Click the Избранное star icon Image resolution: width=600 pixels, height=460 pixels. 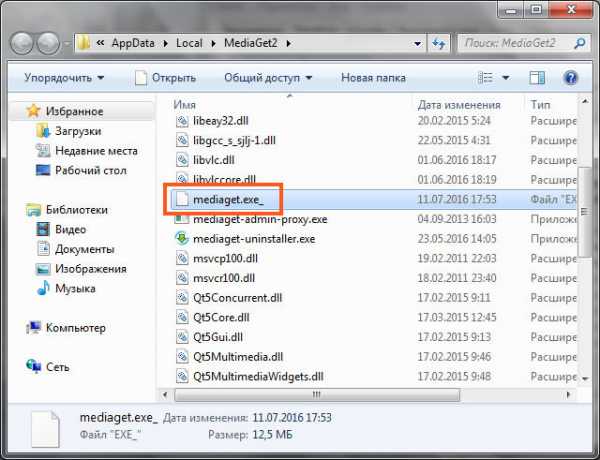click(x=33, y=111)
